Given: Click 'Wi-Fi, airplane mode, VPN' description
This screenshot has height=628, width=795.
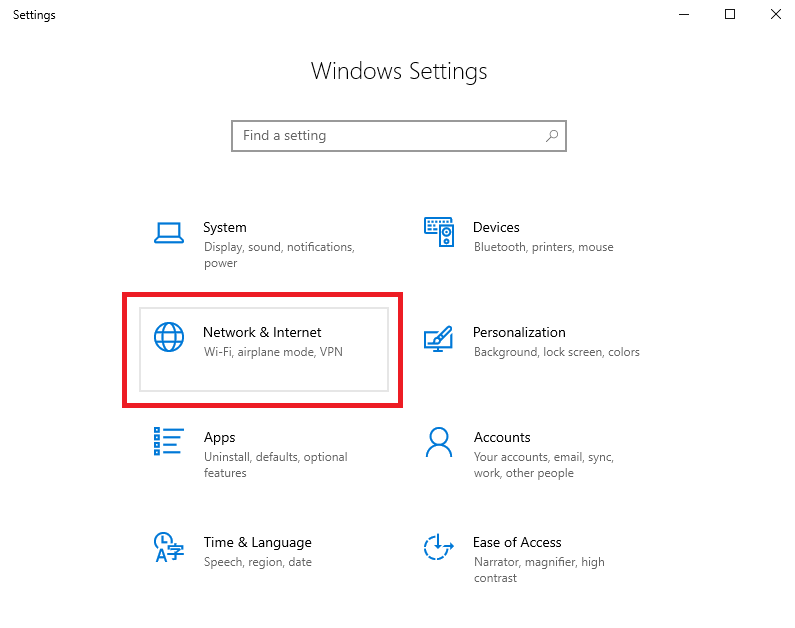Looking at the screenshot, I should coord(273,352).
